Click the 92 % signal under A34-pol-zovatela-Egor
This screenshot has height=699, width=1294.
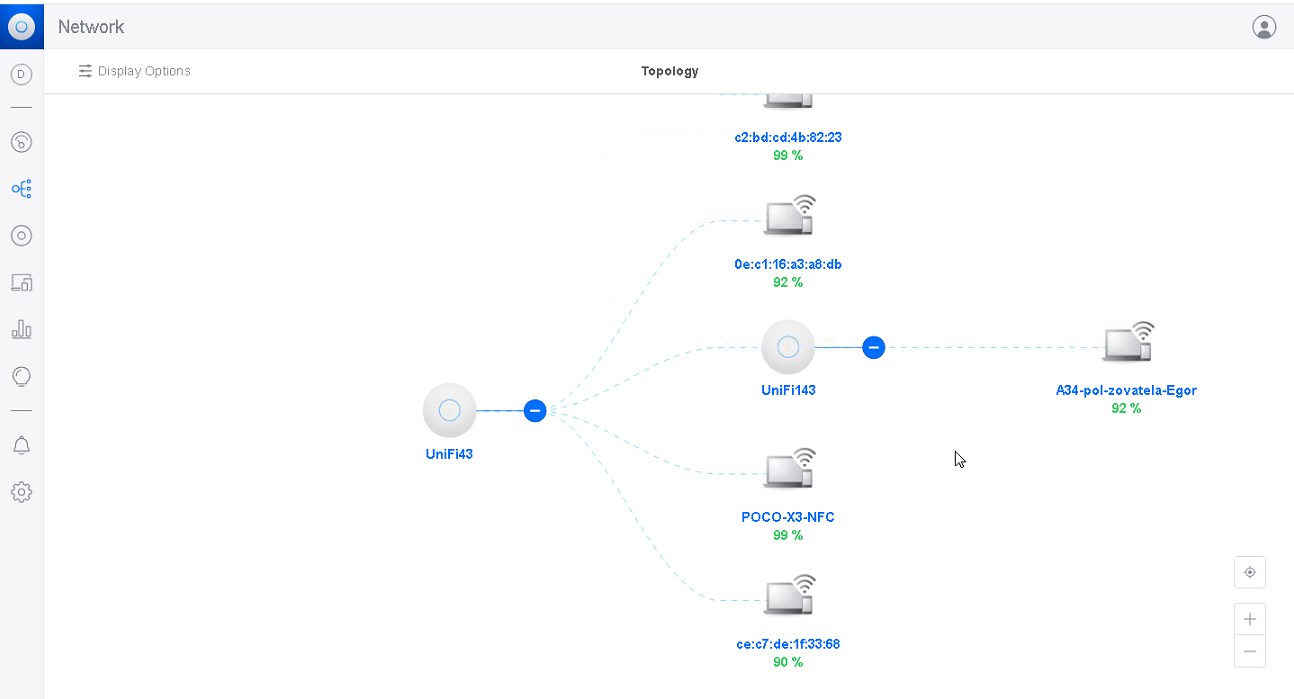(1126, 408)
